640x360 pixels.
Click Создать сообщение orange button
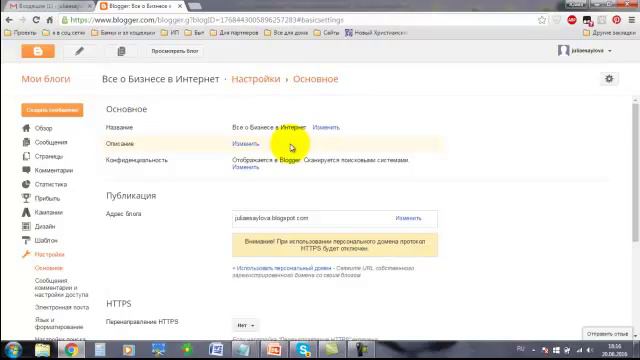tap(52, 110)
